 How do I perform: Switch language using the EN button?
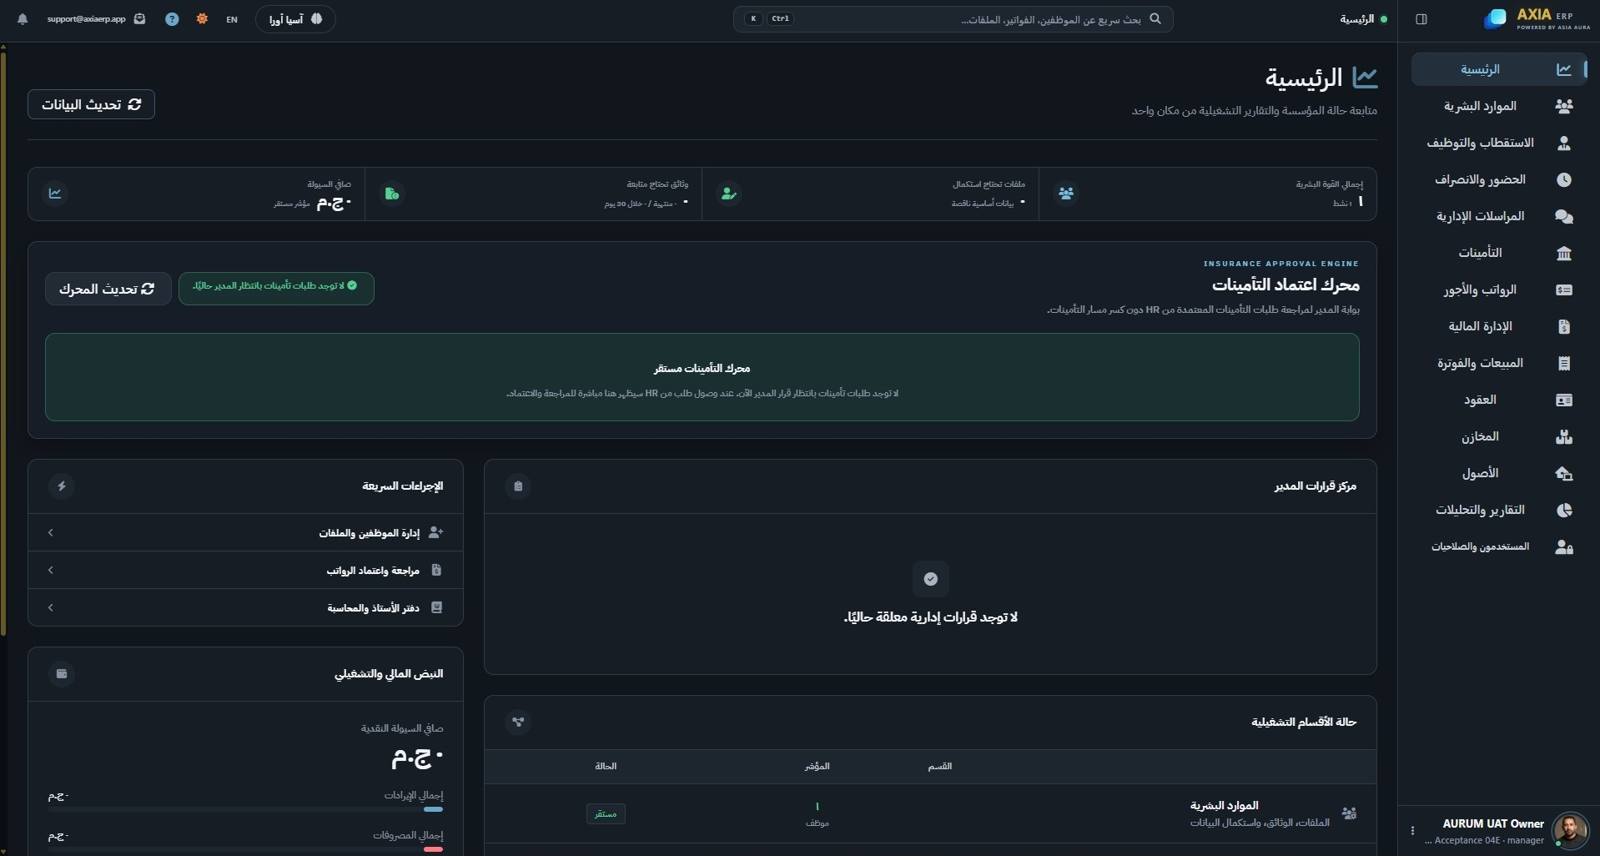point(232,19)
